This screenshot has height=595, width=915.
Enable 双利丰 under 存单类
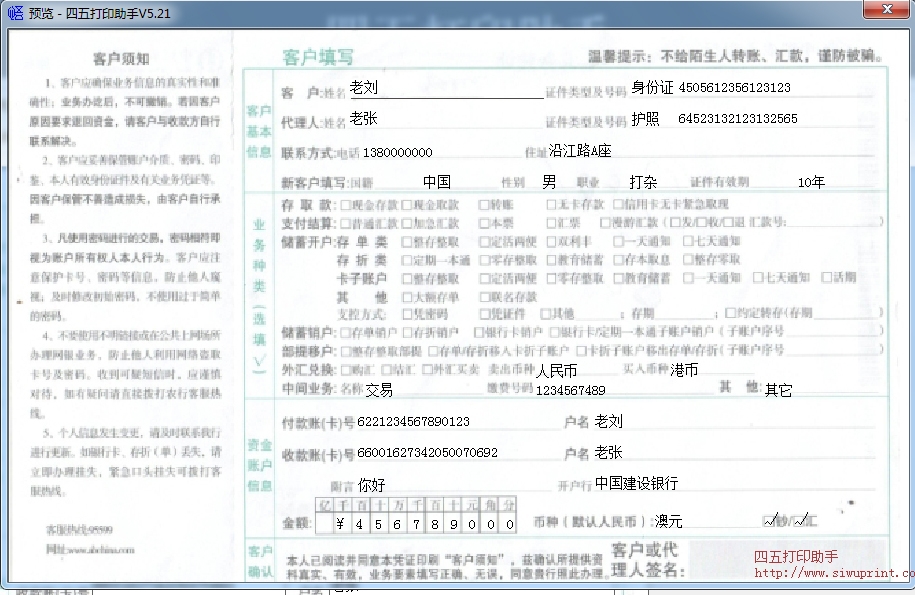coord(552,243)
